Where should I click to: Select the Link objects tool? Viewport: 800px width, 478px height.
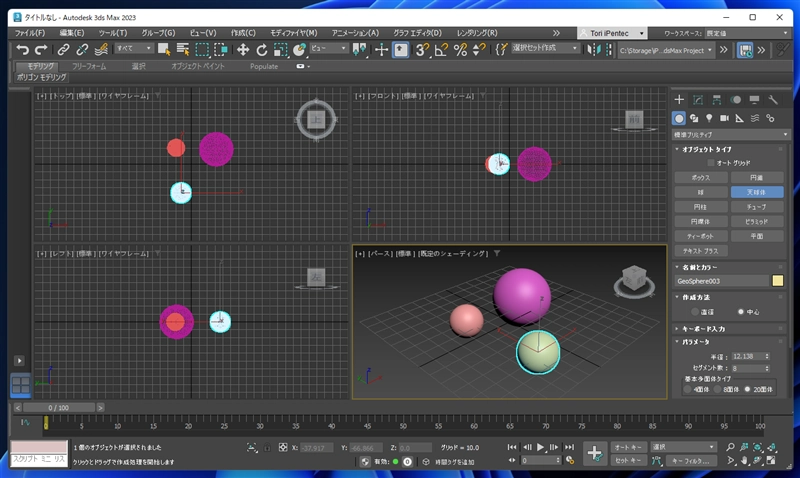(x=63, y=49)
